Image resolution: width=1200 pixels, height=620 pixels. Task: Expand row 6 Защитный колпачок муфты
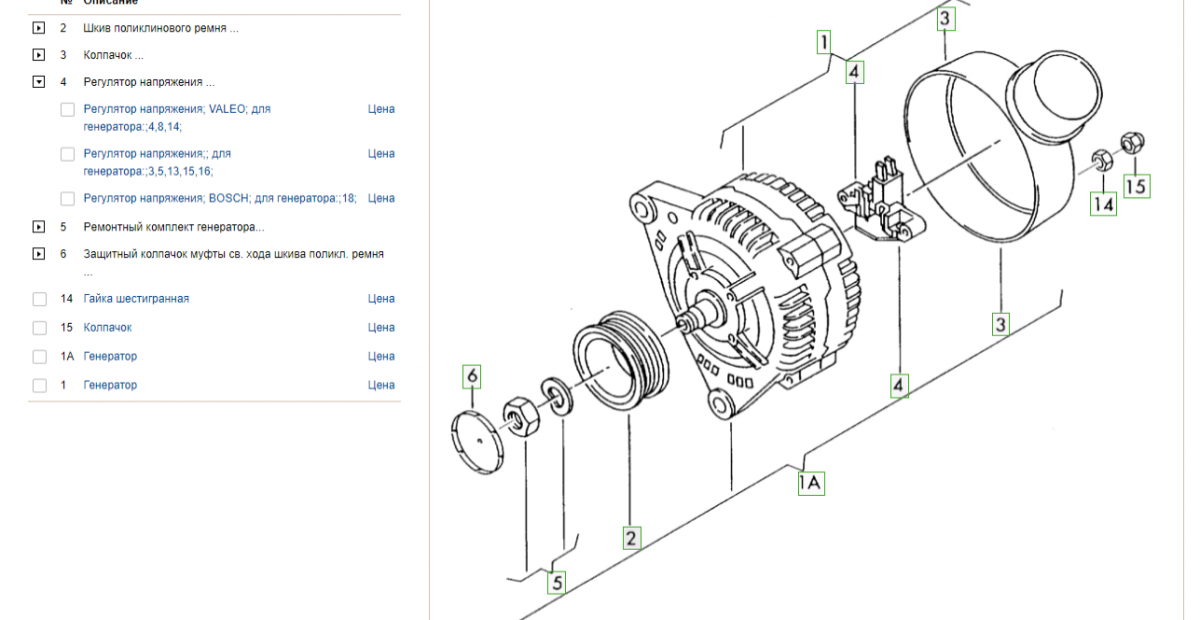39,254
